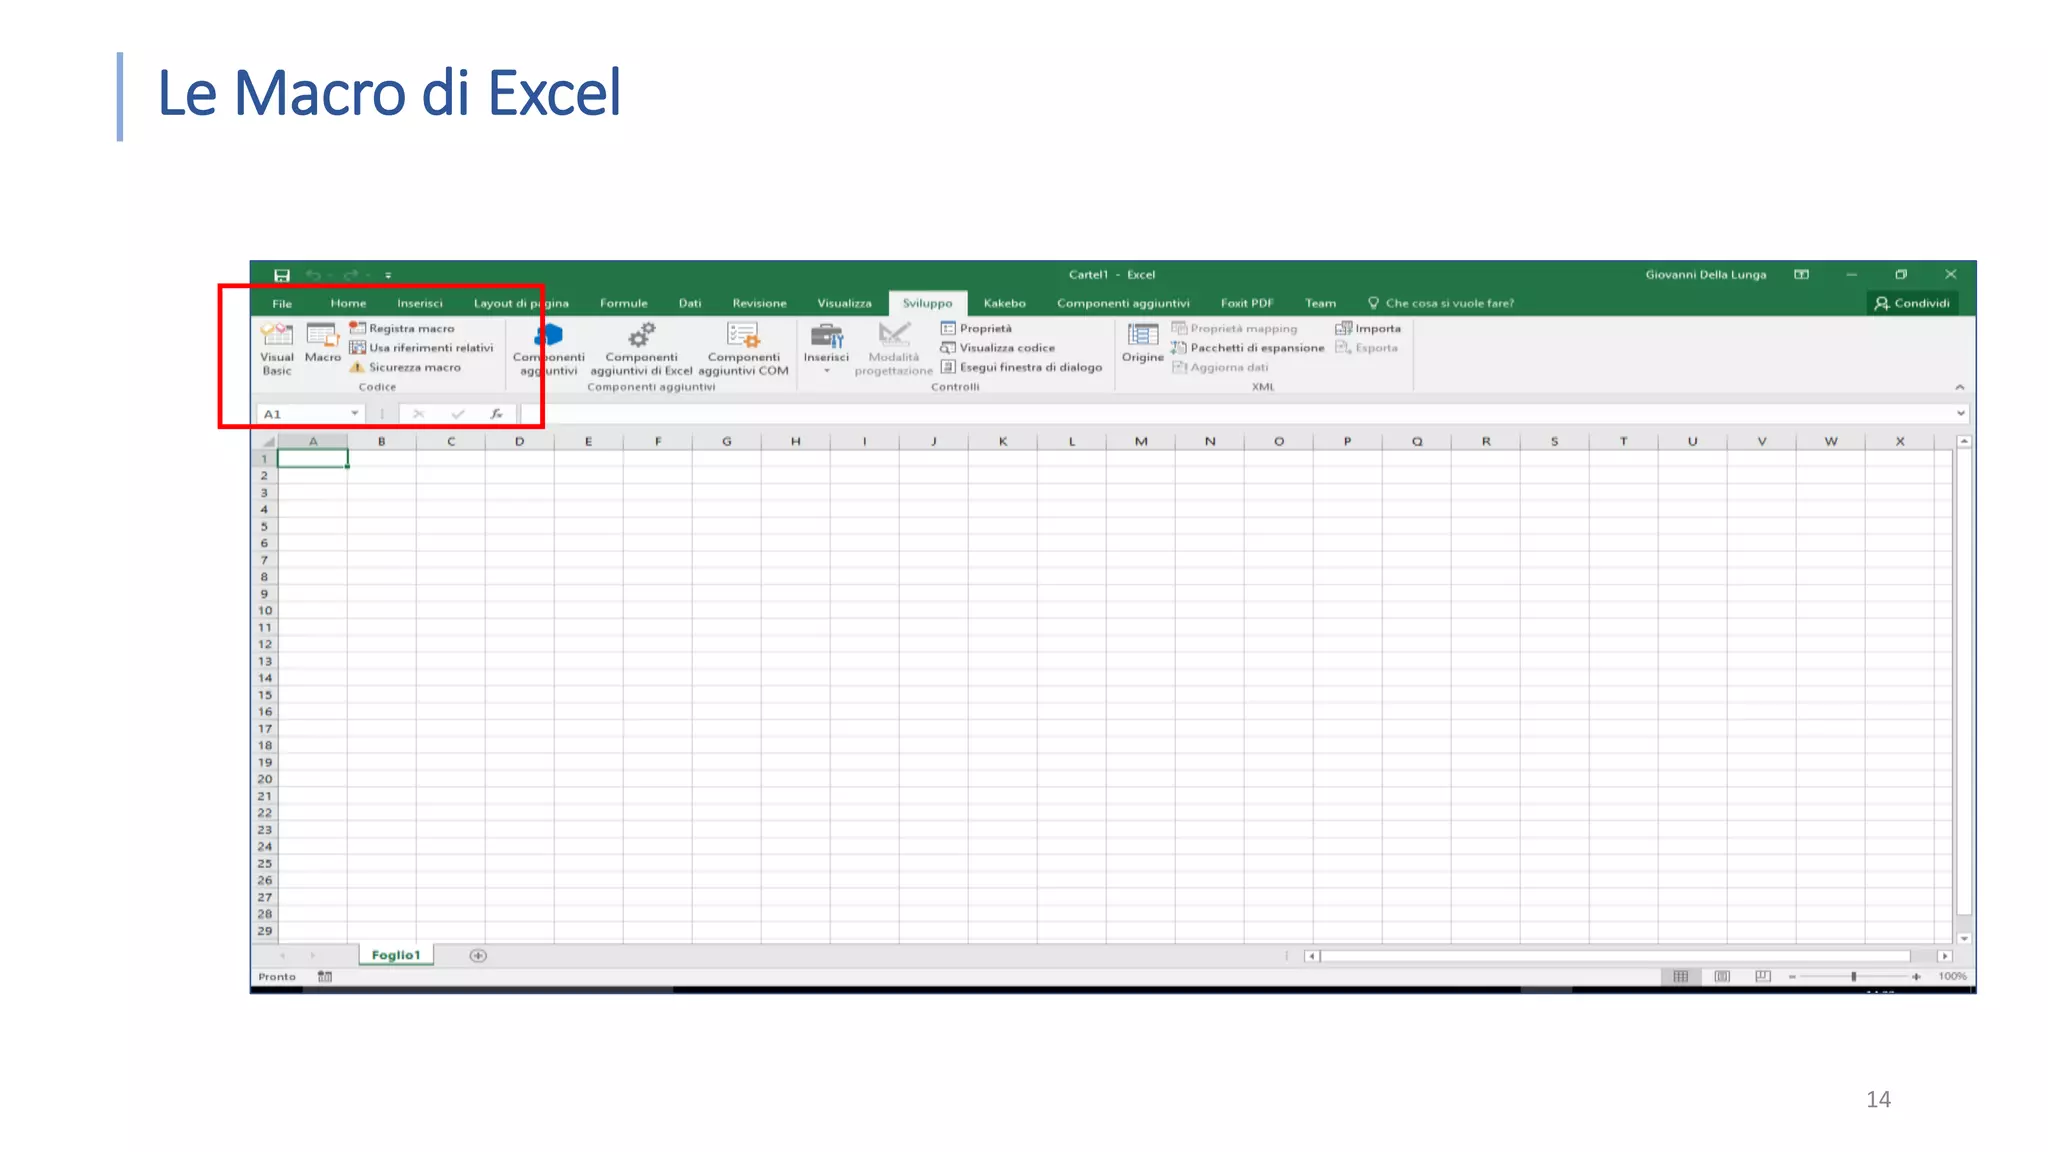
Task: Select the Foglio1 sheet tab
Action: click(x=395, y=955)
